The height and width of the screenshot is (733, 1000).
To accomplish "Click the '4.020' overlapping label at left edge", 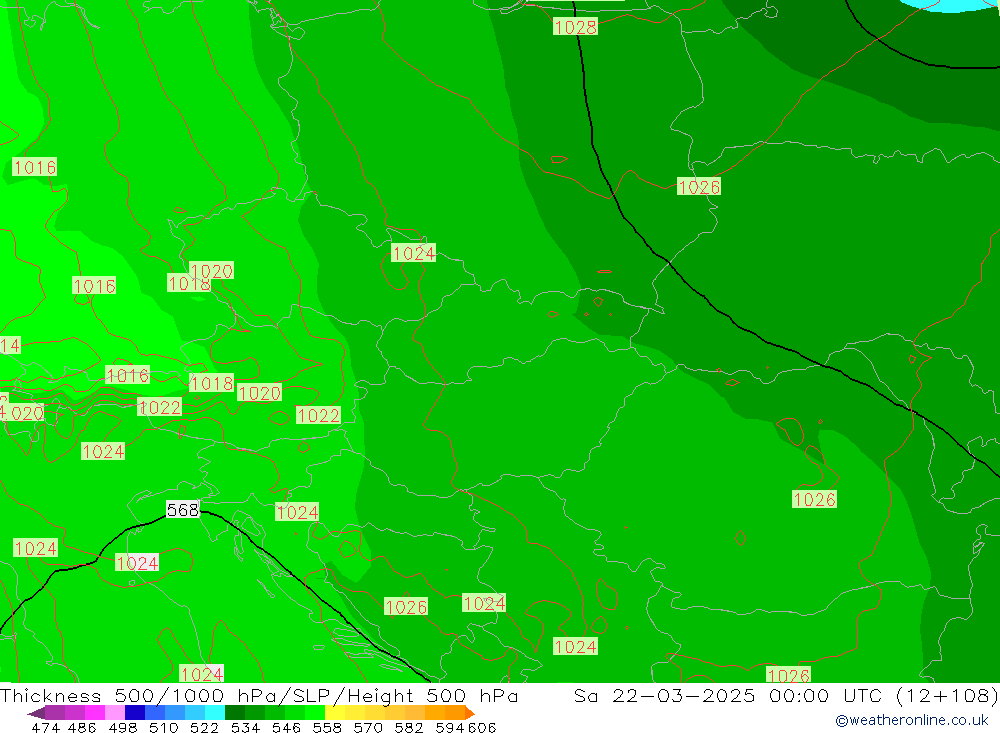I will (22, 413).
